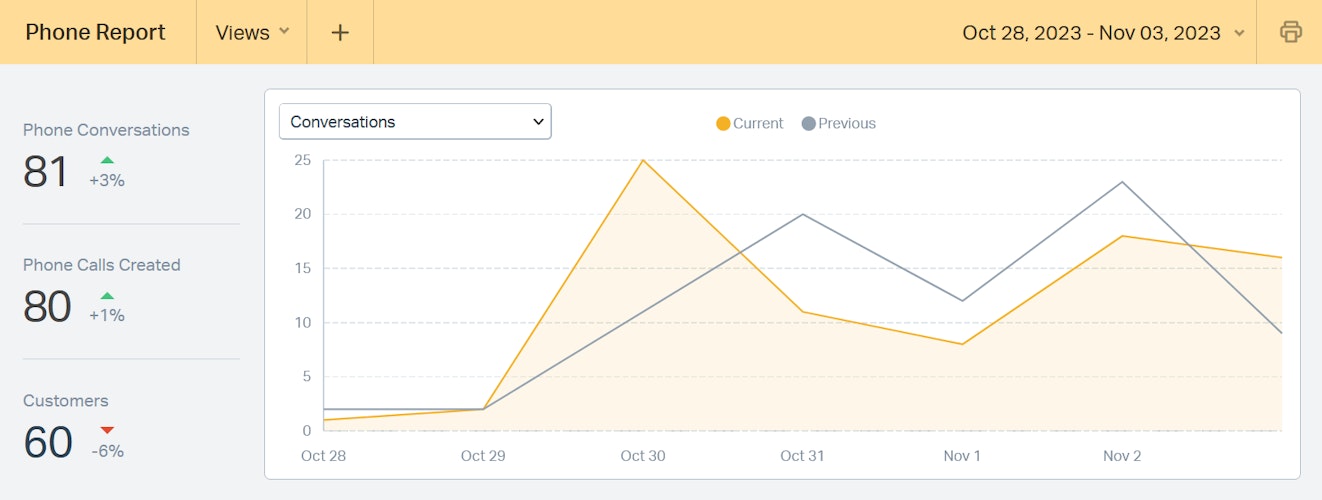This screenshot has width=1322, height=500.
Task: Click the printer icon to print report
Action: pyautogui.click(x=1290, y=32)
